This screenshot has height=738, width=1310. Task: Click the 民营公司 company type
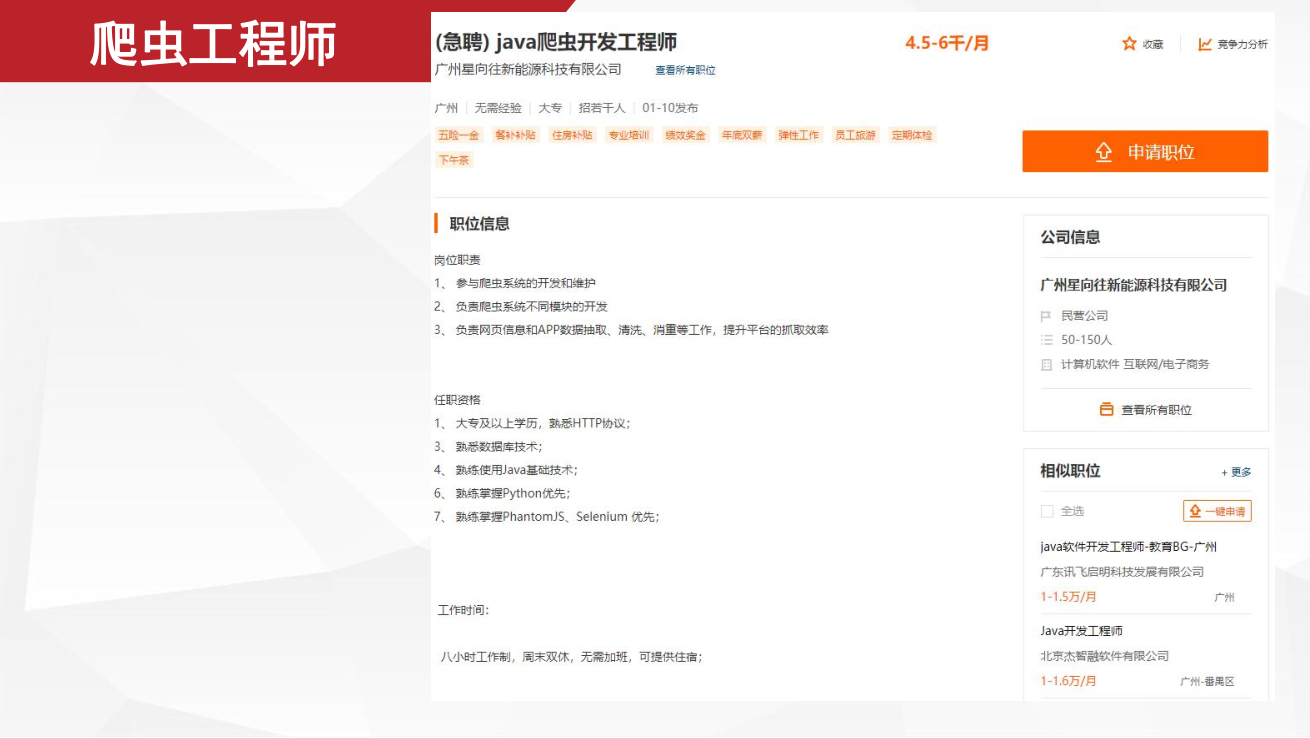click(x=1085, y=316)
